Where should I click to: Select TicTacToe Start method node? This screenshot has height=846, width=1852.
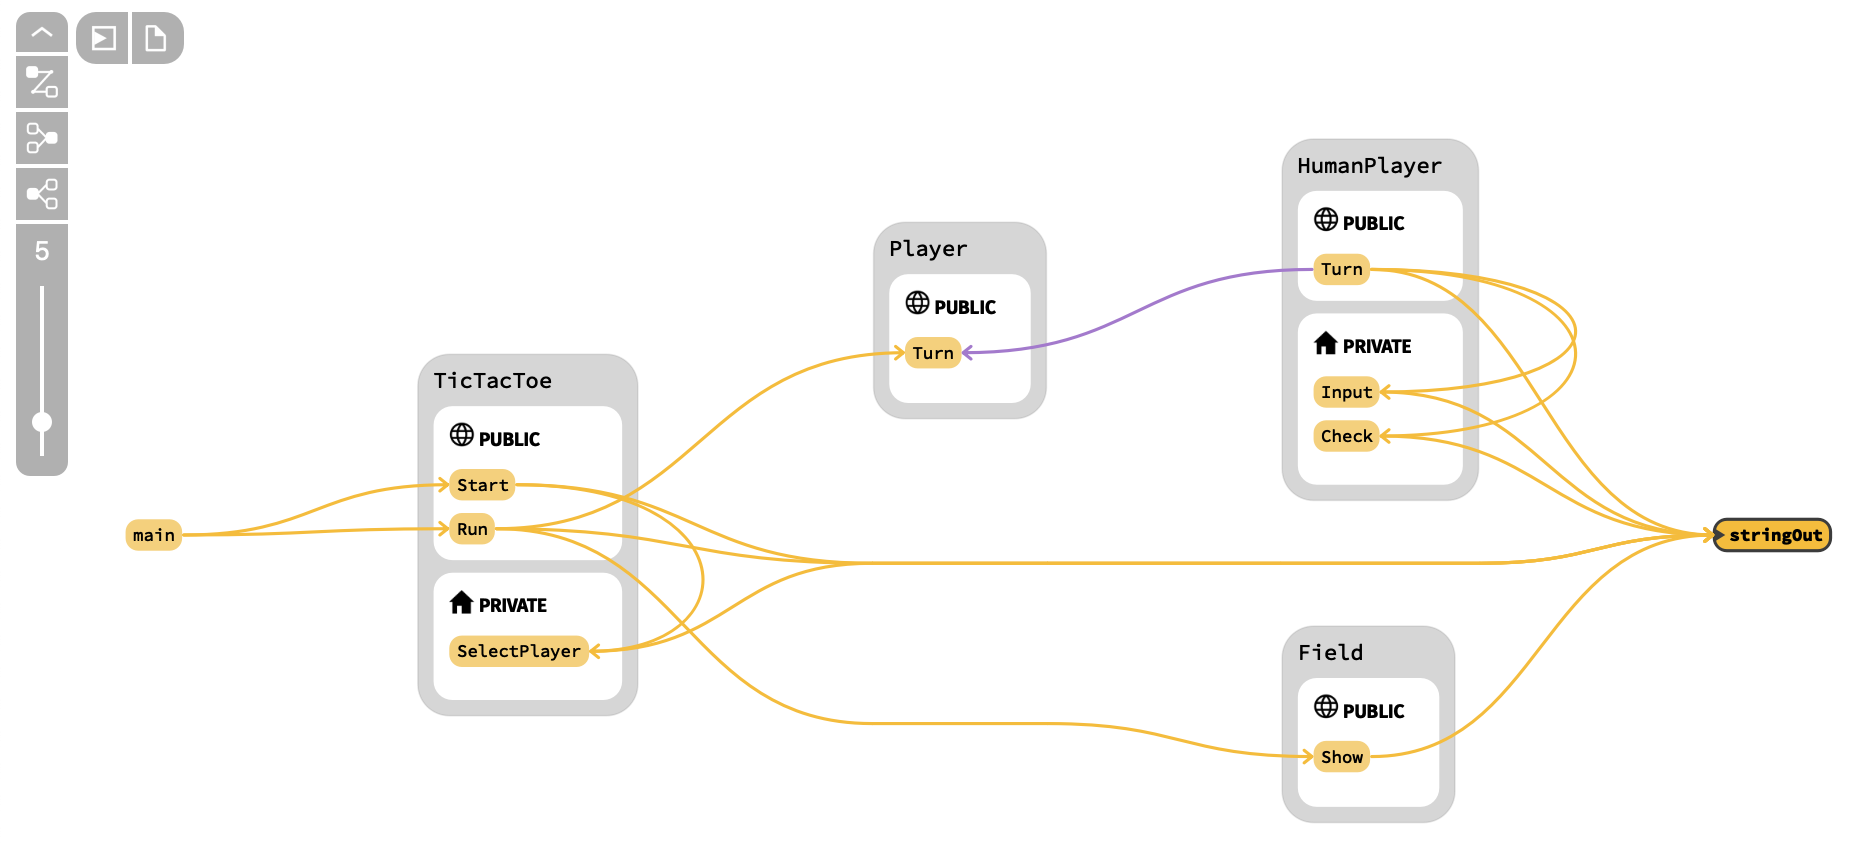(482, 485)
